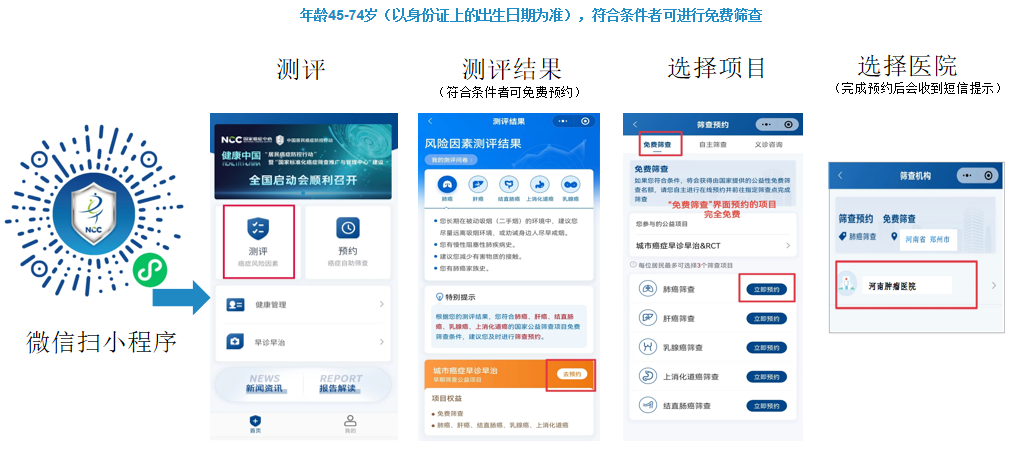The width and height of the screenshot is (1009, 455).
Task: Expand the 健康管理 row chevron
Action: (x=381, y=304)
